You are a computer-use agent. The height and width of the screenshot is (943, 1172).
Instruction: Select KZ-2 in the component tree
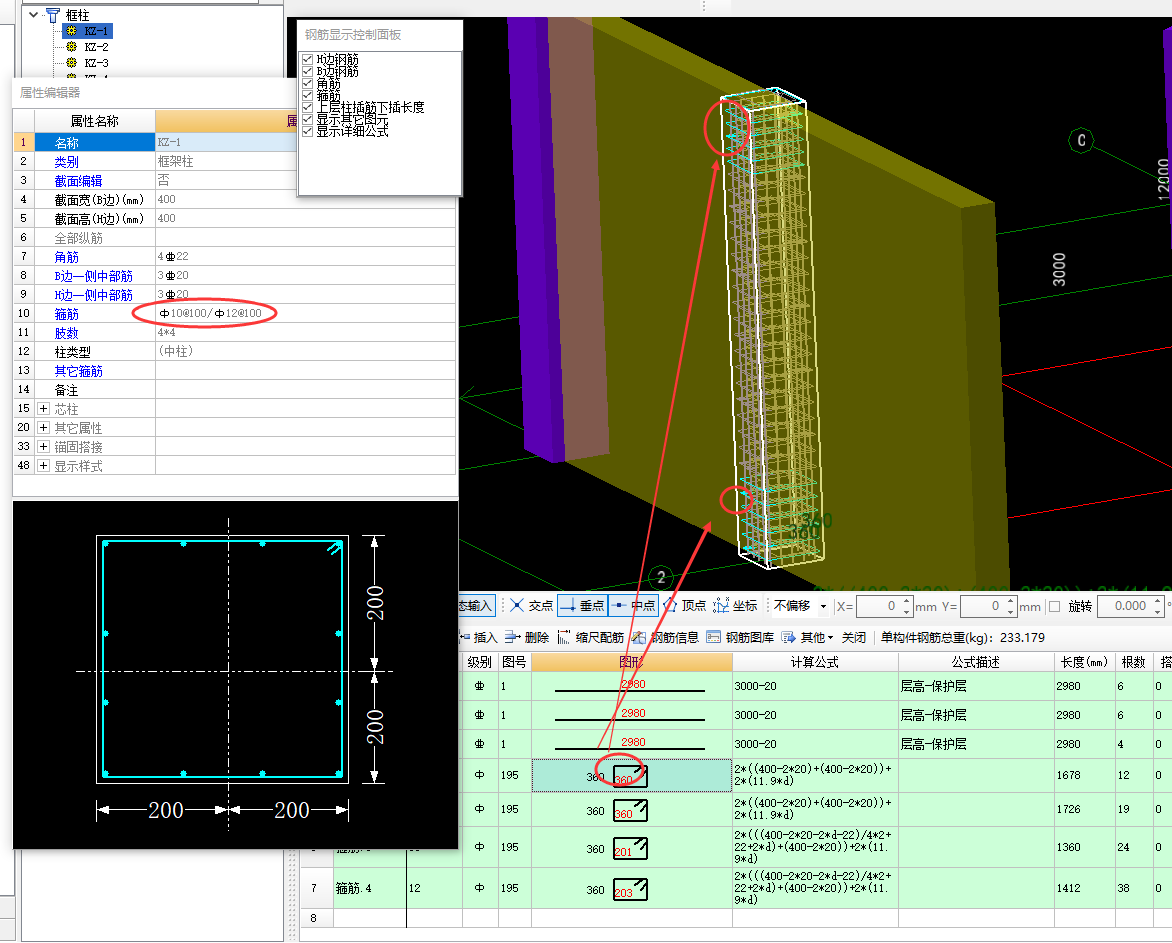pos(96,46)
